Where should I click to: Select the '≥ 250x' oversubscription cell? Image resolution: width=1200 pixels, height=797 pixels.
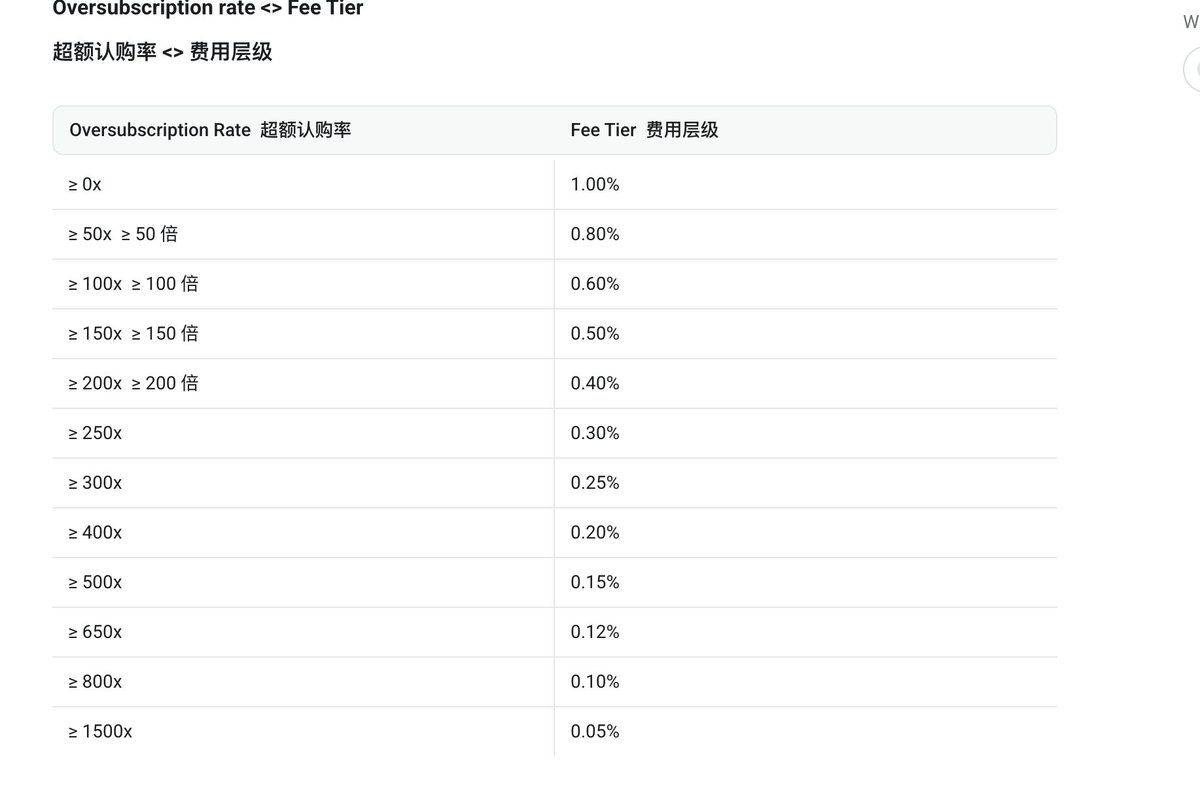[95, 433]
